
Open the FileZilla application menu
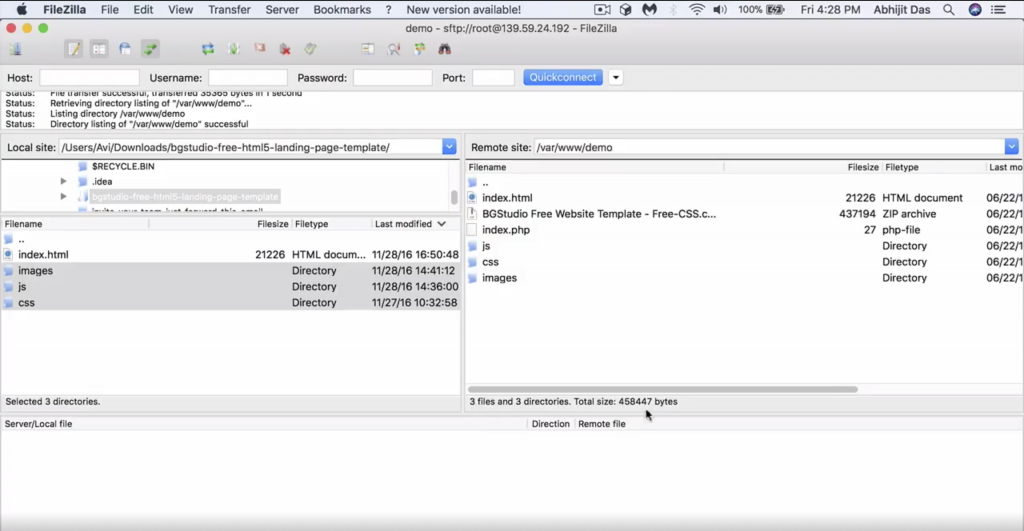click(x=65, y=10)
